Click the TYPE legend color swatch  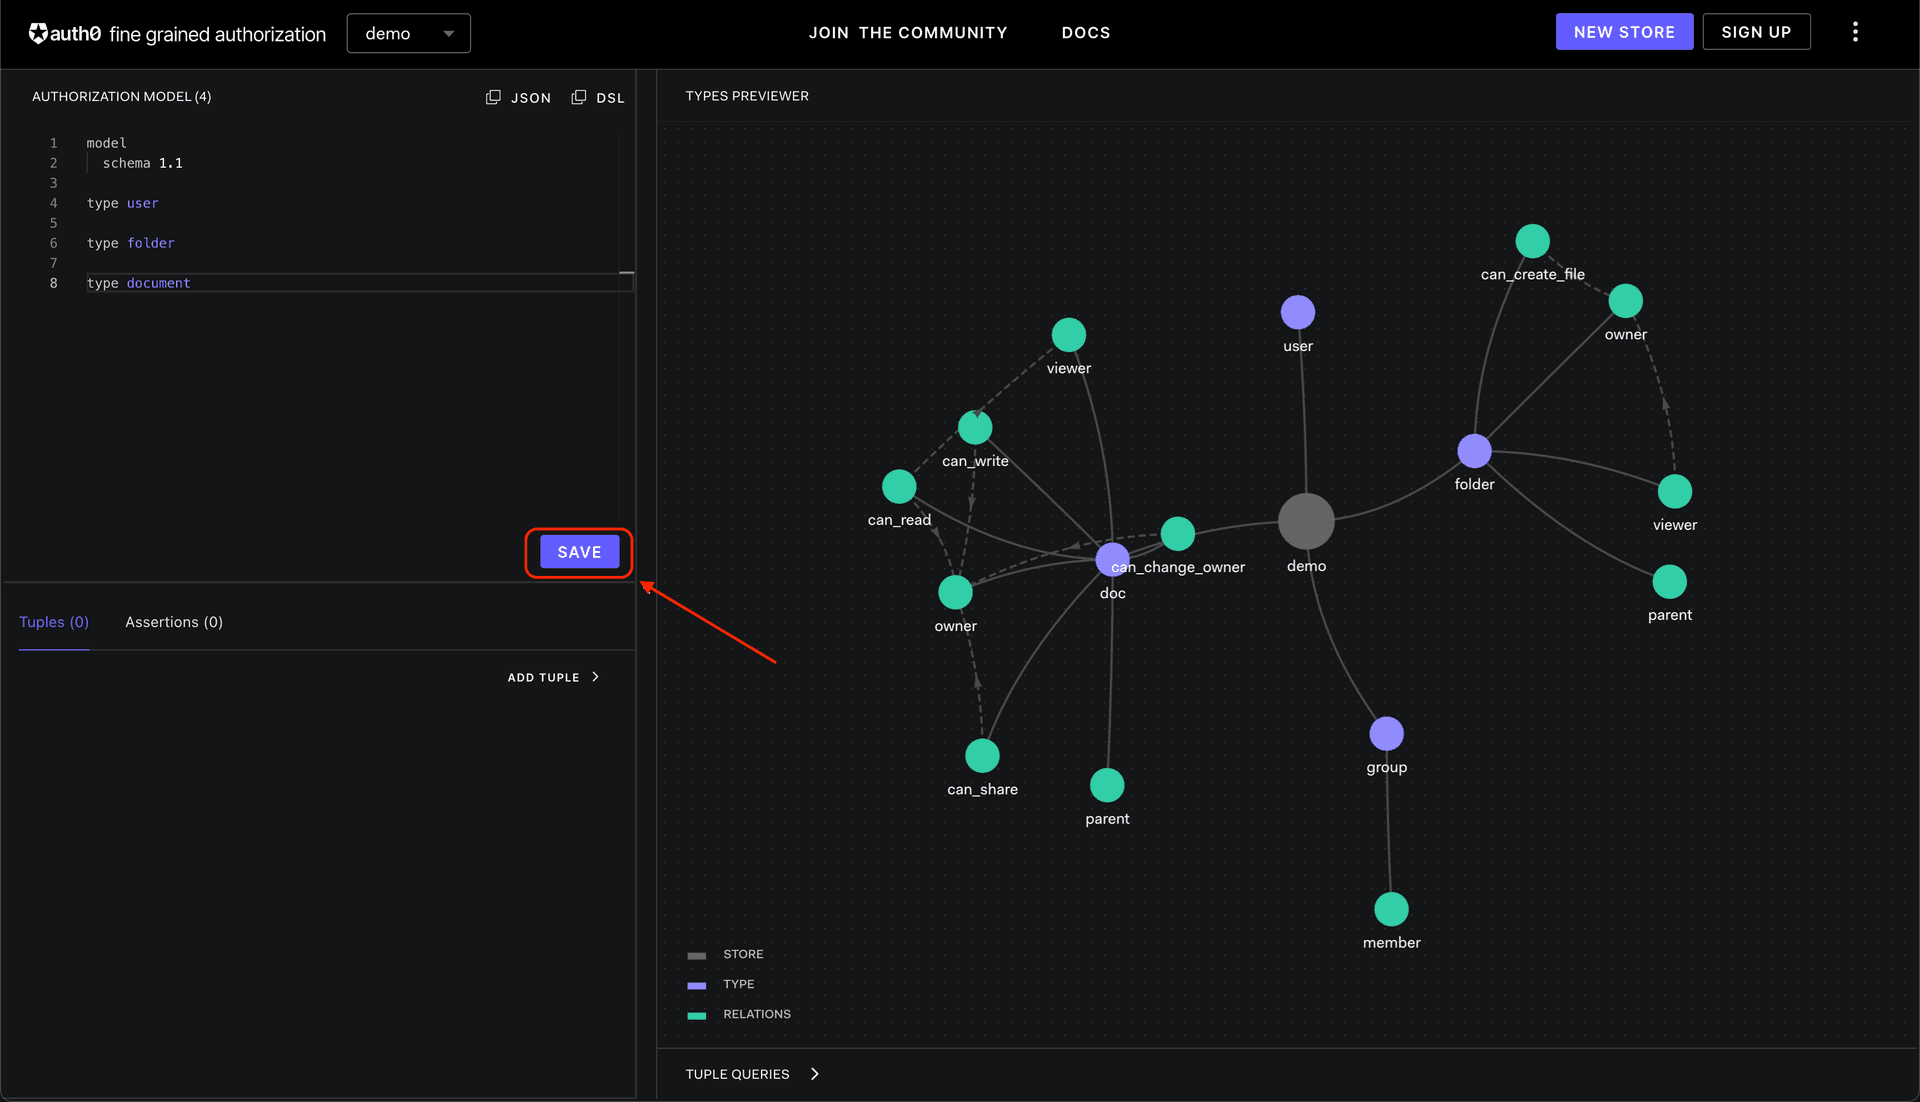pyautogui.click(x=697, y=984)
